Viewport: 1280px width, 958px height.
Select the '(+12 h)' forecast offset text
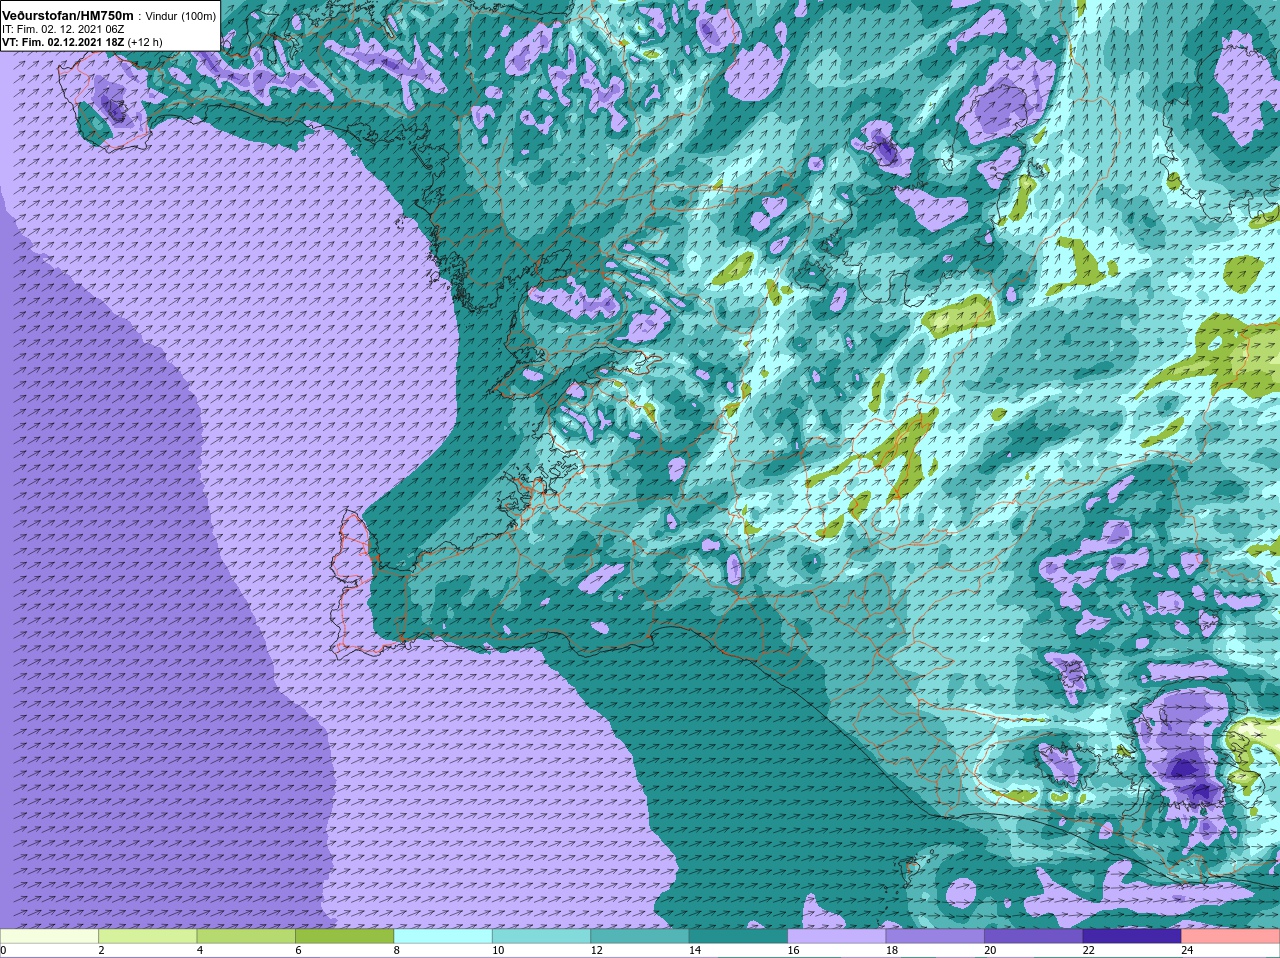tap(145, 42)
